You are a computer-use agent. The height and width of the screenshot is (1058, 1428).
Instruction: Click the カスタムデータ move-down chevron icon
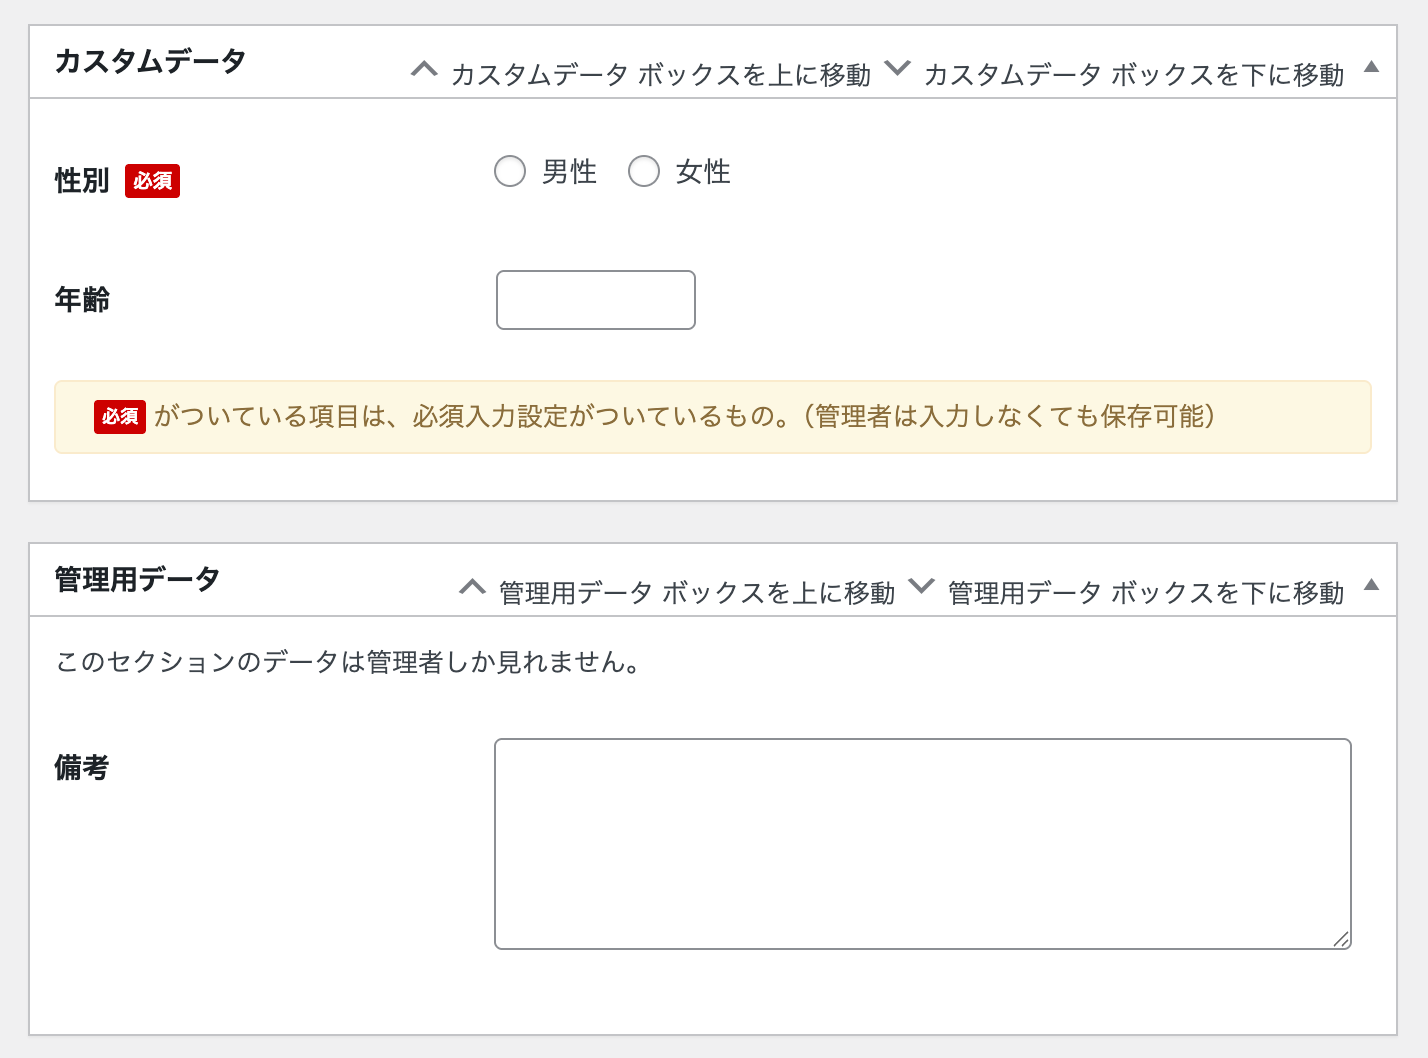tap(897, 69)
